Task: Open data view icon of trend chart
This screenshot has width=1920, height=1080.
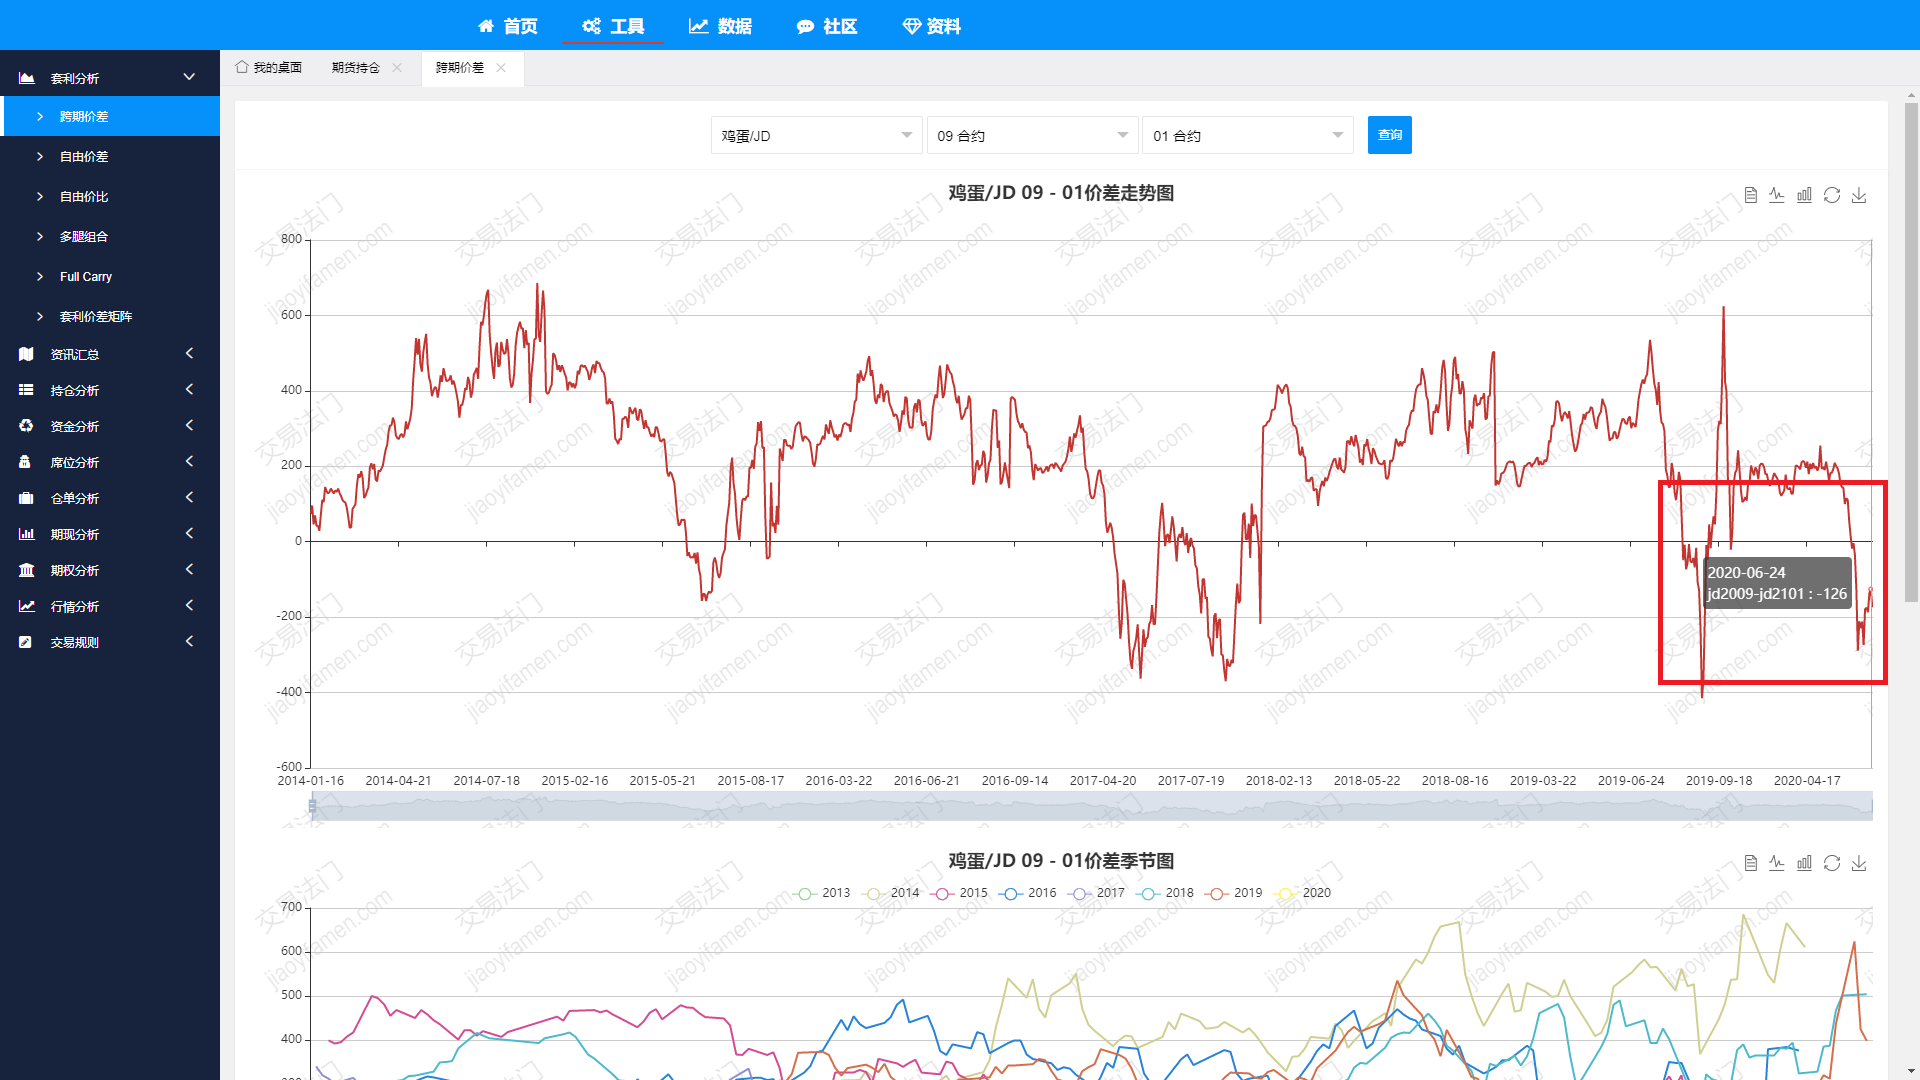Action: (1750, 195)
